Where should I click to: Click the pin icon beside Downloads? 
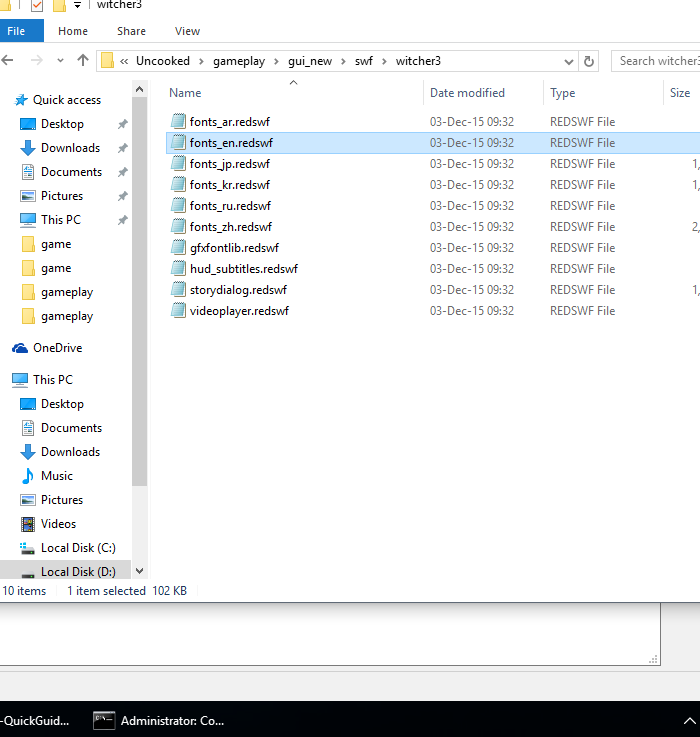122,148
